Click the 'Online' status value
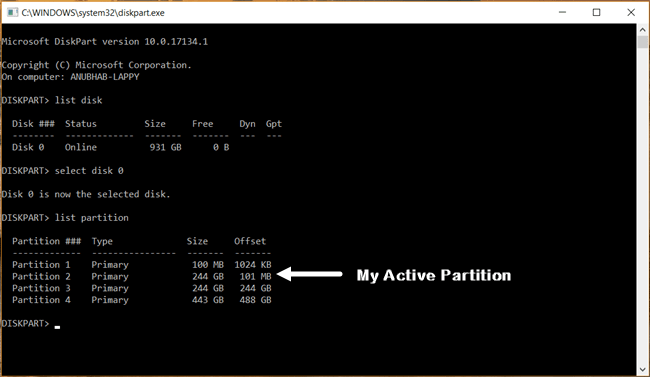This screenshot has width=650, height=377. point(81,147)
